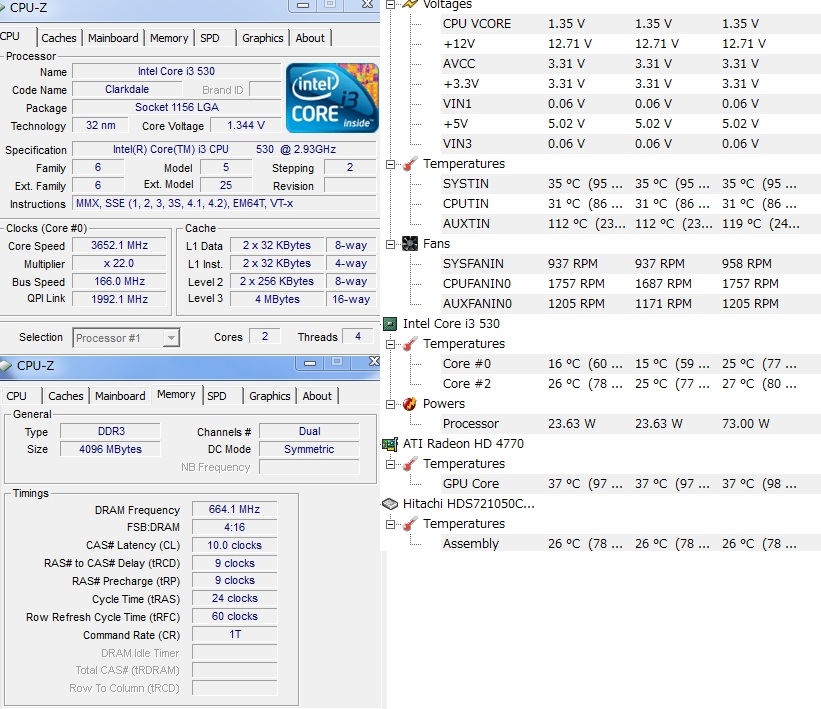The width and height of the screenshot is (821, 709).
Task: Click the graphics card icon for ATI Radeon HD 4770
Action: (x=390, y=444)
